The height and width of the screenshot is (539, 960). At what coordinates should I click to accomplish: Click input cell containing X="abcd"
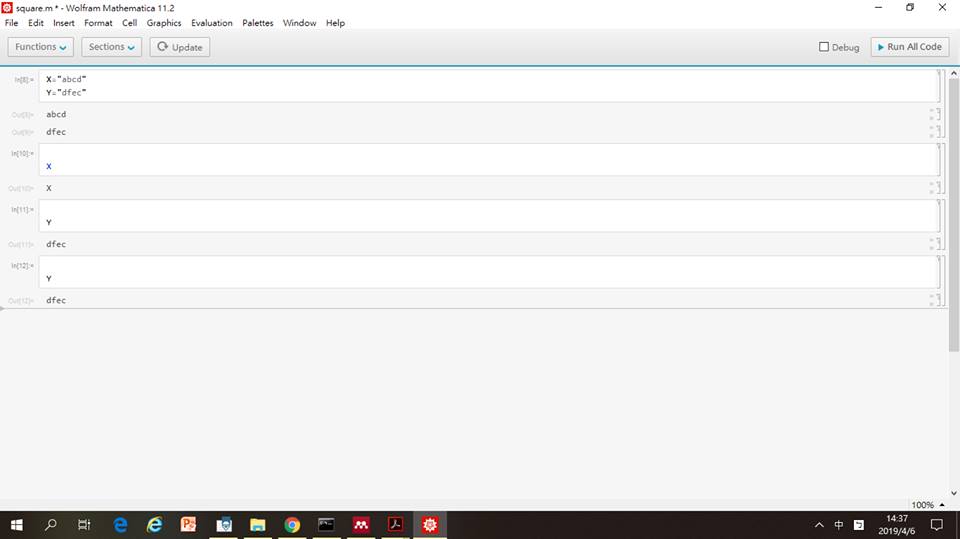coord(489,86)
